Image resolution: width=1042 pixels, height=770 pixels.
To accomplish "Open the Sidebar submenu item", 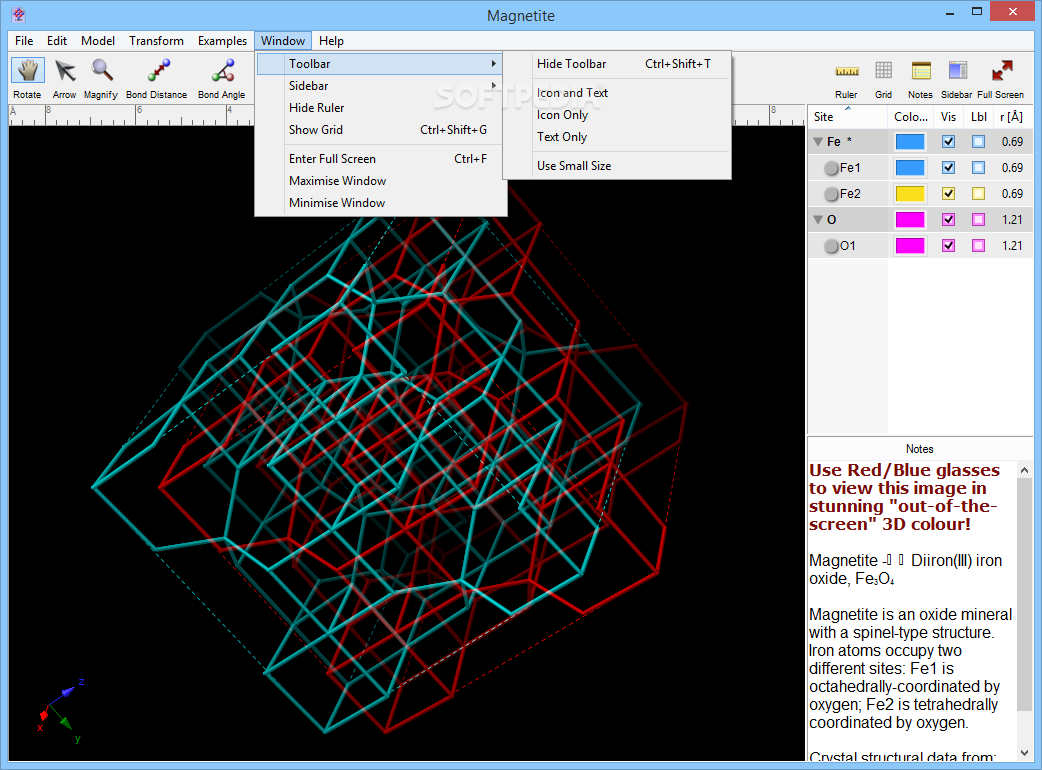I will pyautogui.click(x=380, y=86).
